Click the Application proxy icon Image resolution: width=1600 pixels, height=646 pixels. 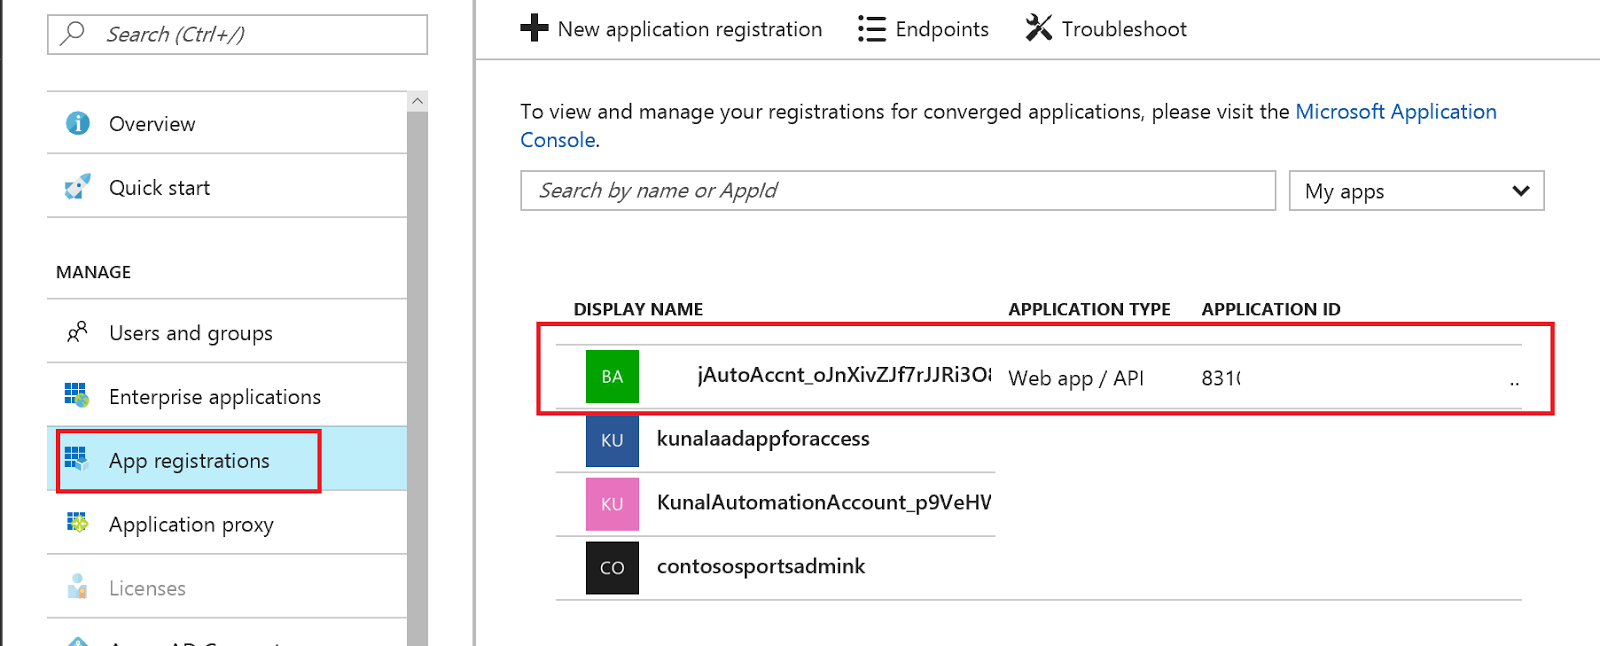[x=77, y=523]
